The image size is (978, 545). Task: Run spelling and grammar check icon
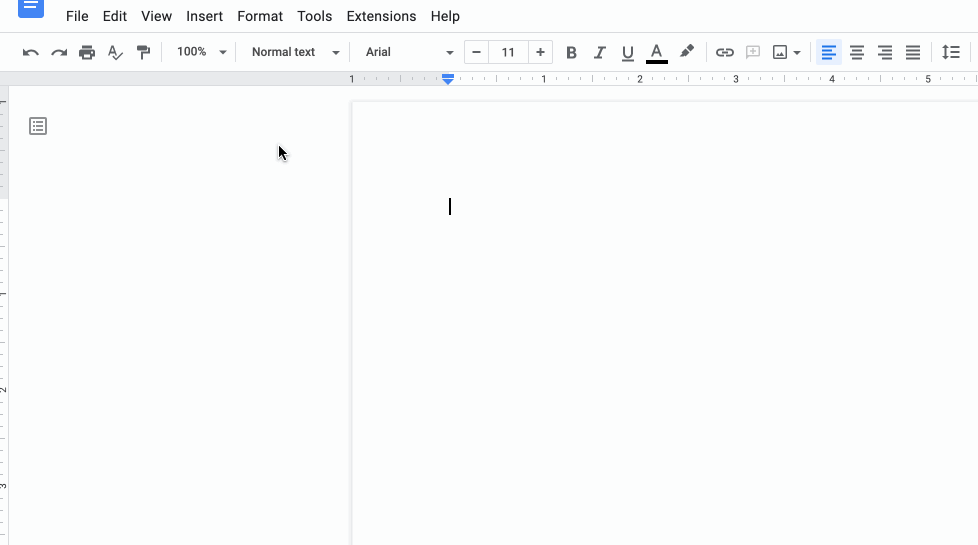pyautogui.click(x=115, y=52)
